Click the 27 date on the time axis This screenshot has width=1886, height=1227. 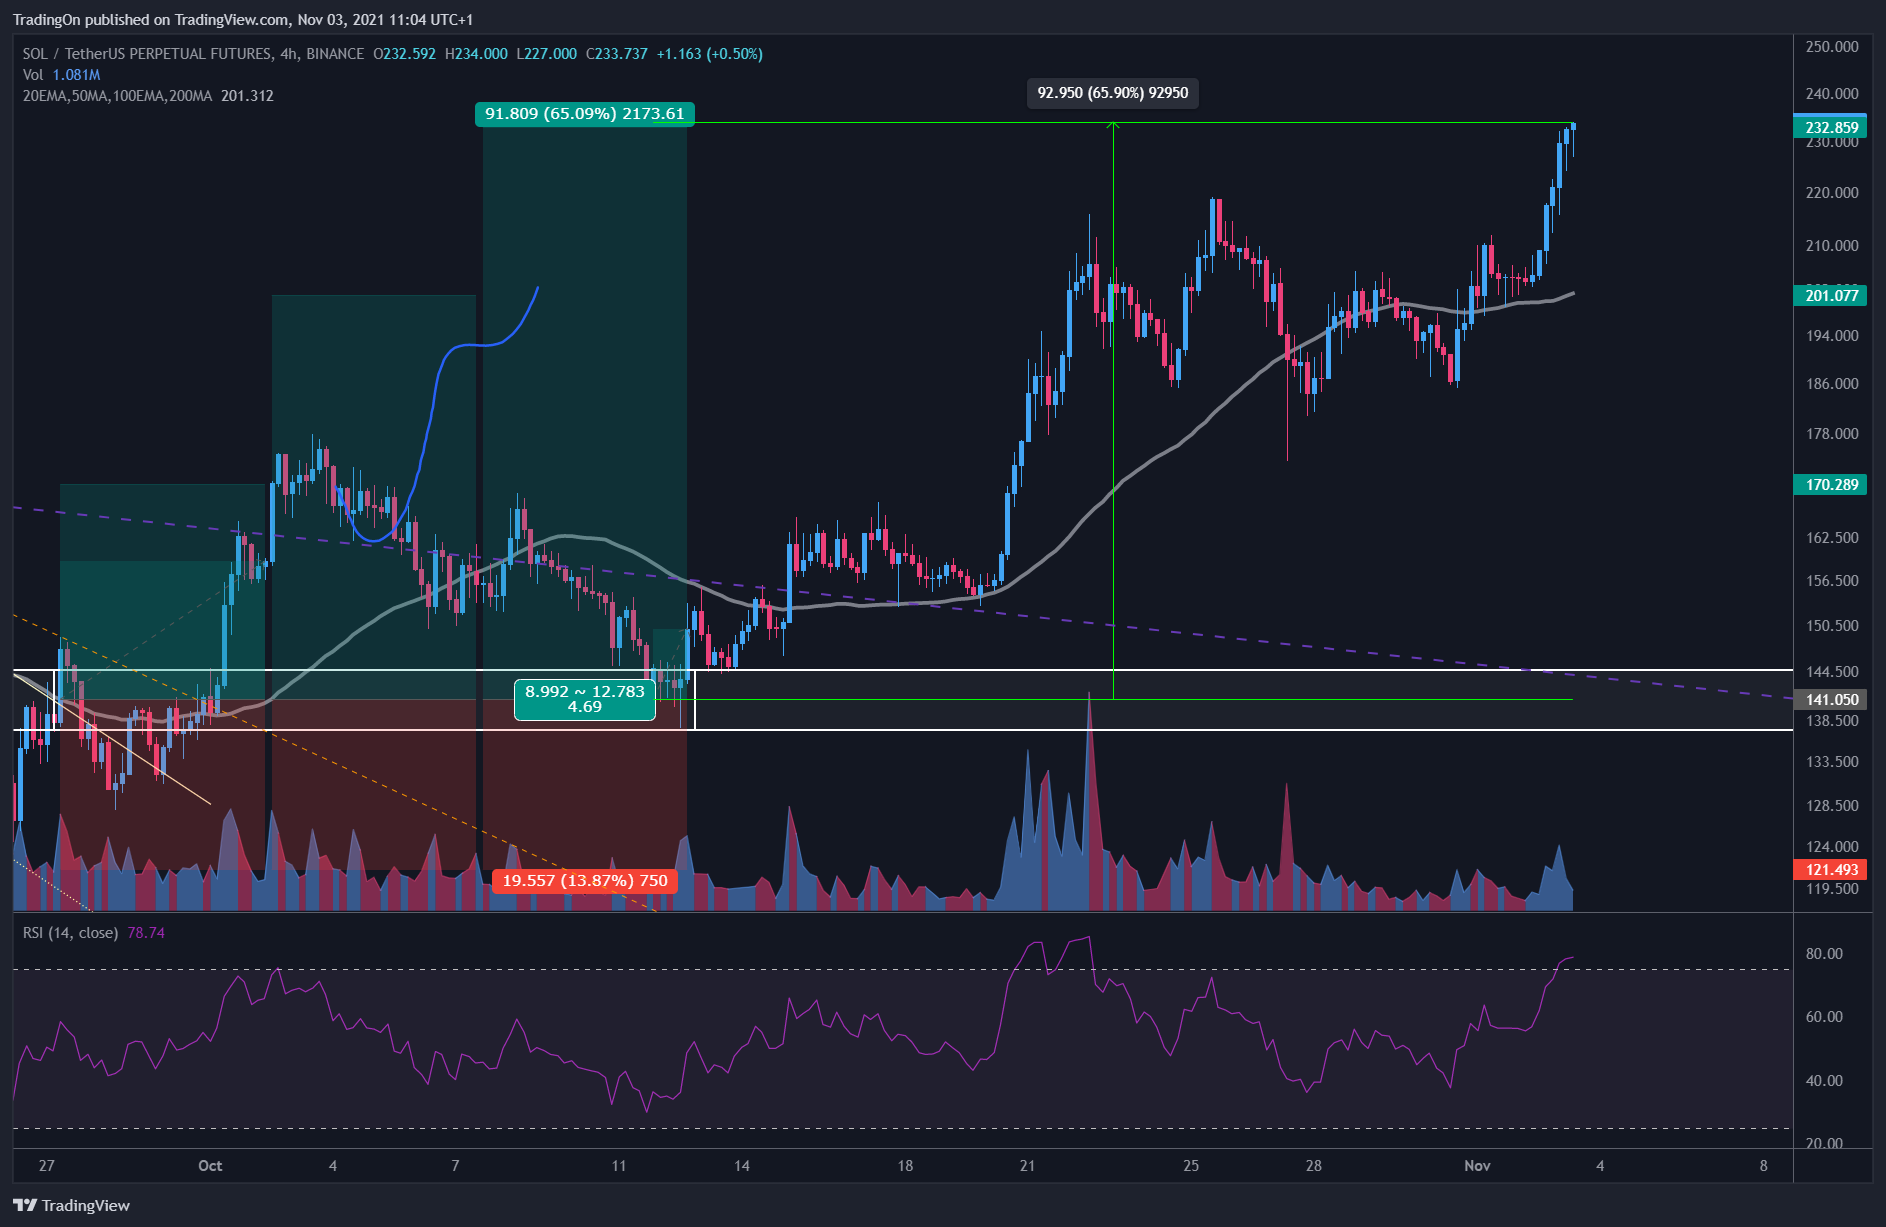tap(46, 1166)
